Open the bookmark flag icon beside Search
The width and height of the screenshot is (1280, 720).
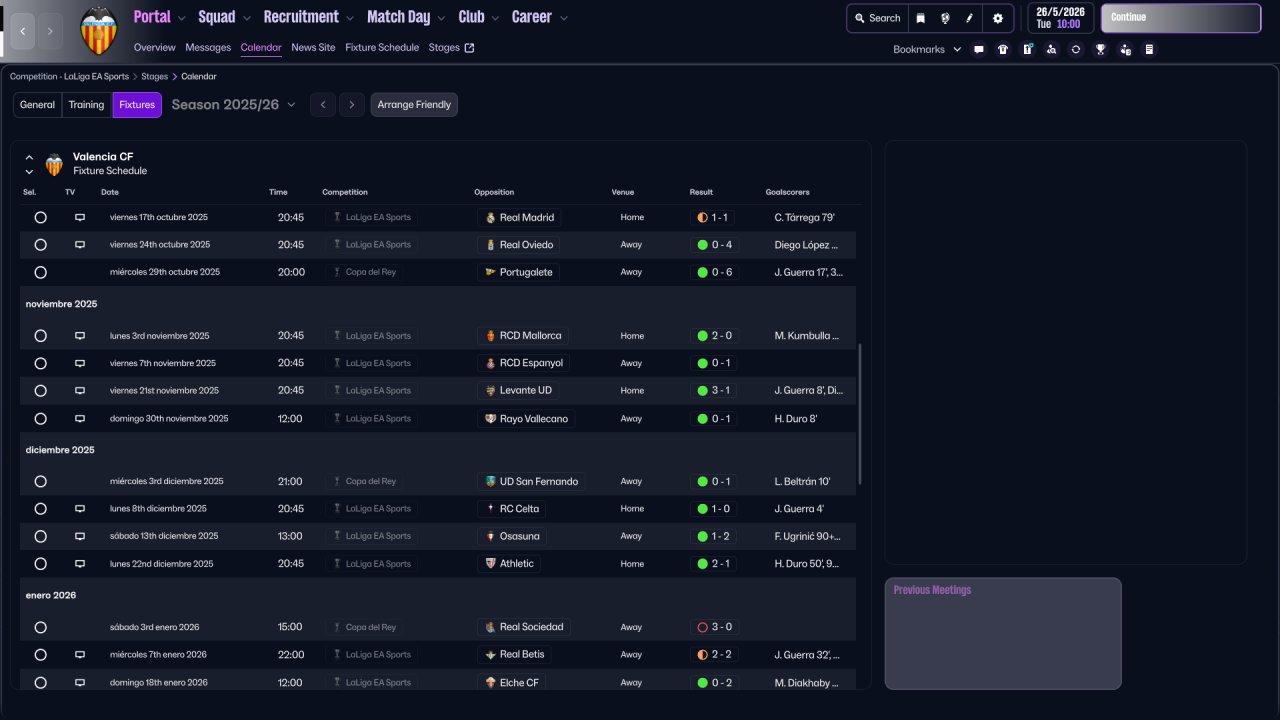[x=921, y=18]
